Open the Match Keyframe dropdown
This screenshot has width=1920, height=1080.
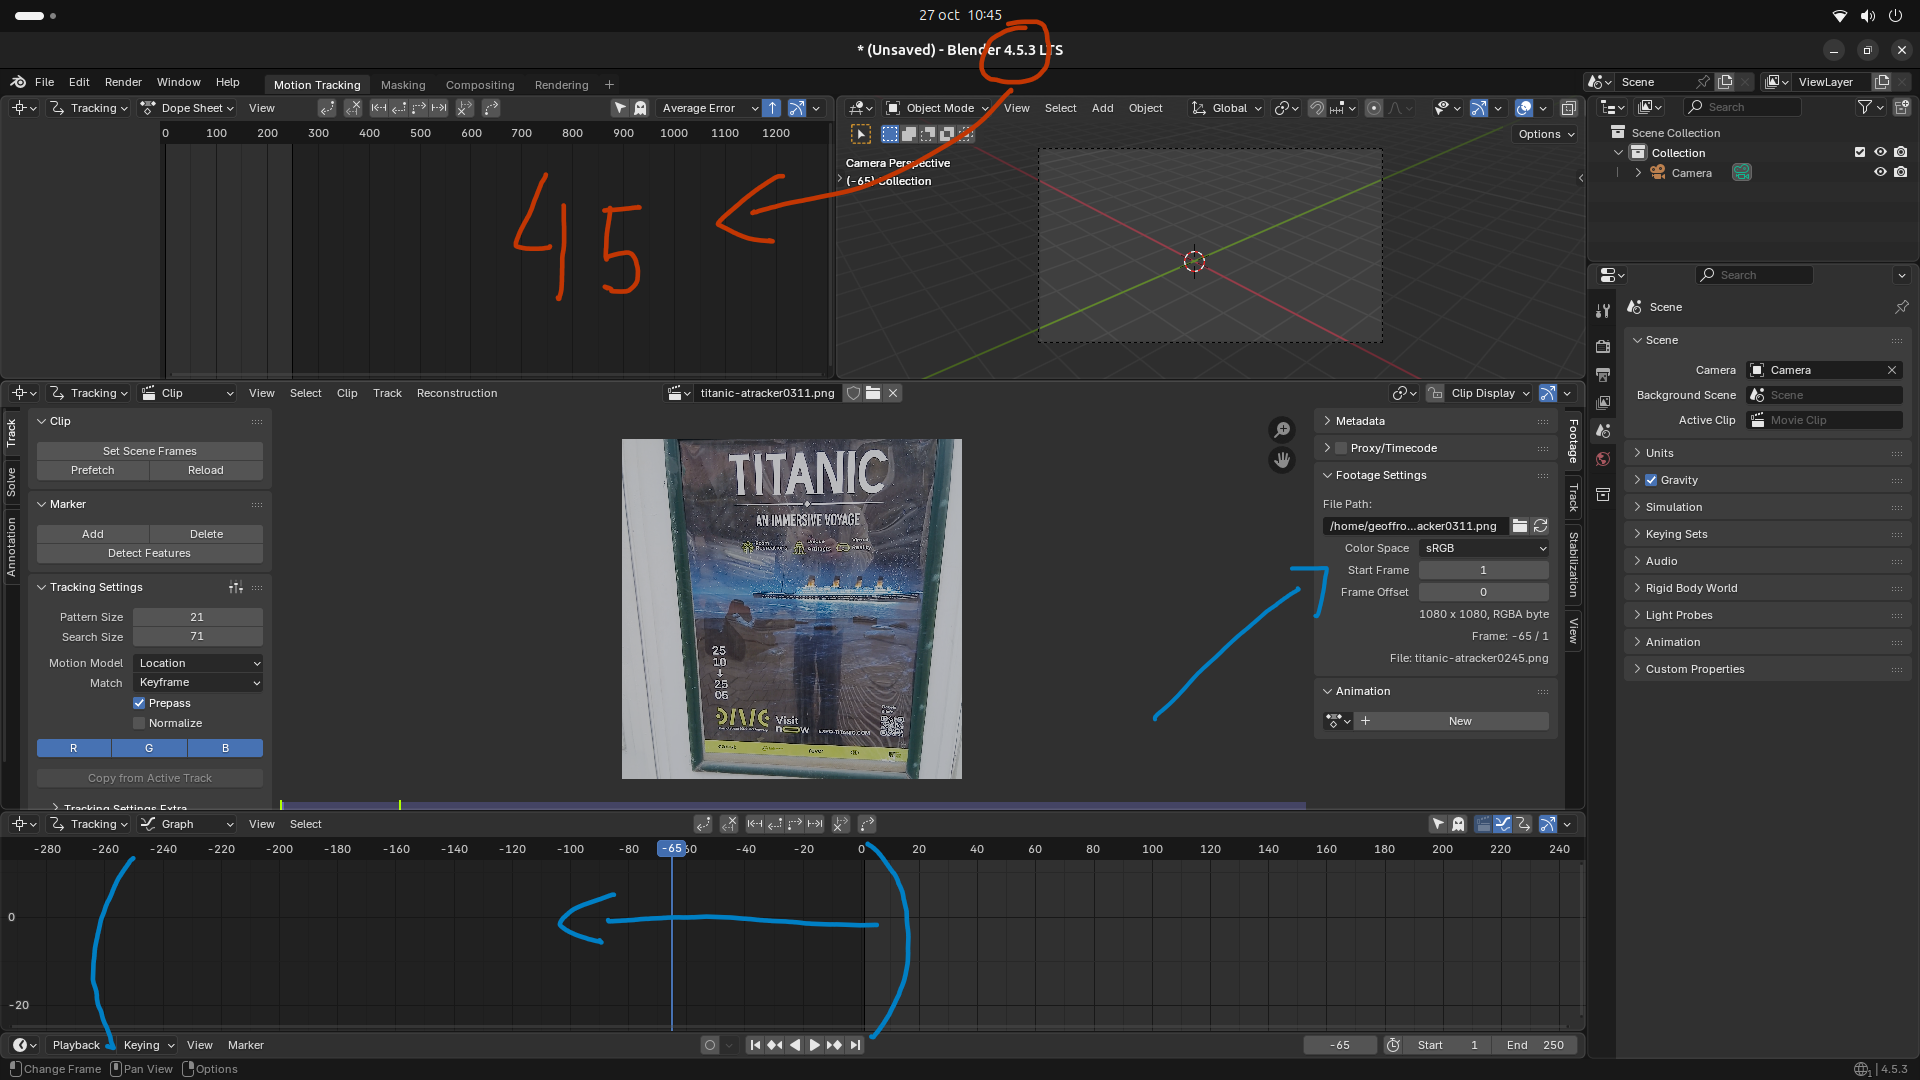(x=198, y=683)
